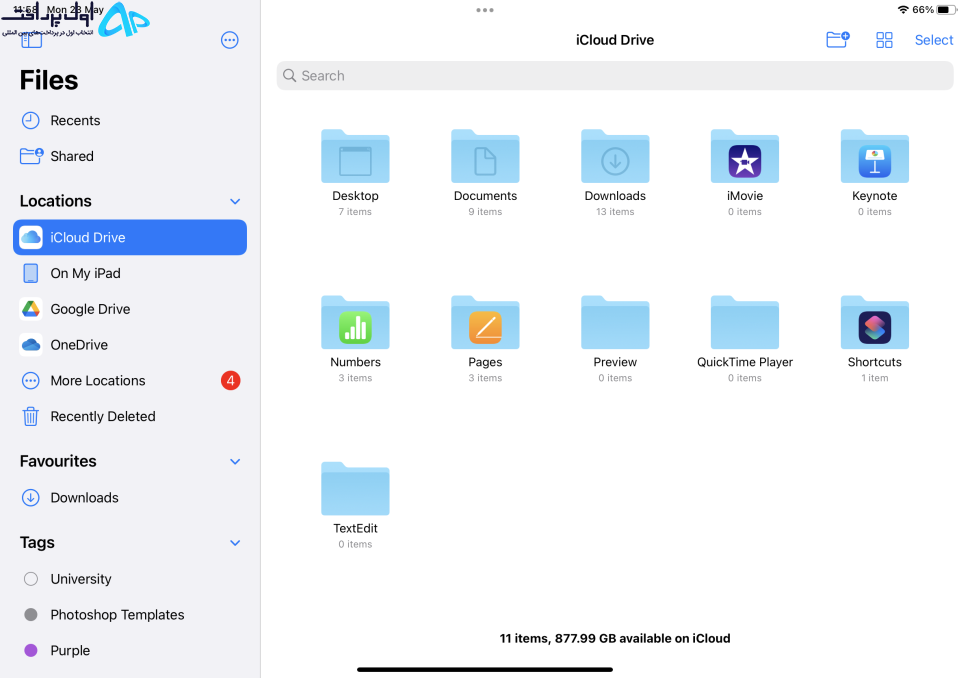Click the home indicator bar at bottom

(485, 669)
